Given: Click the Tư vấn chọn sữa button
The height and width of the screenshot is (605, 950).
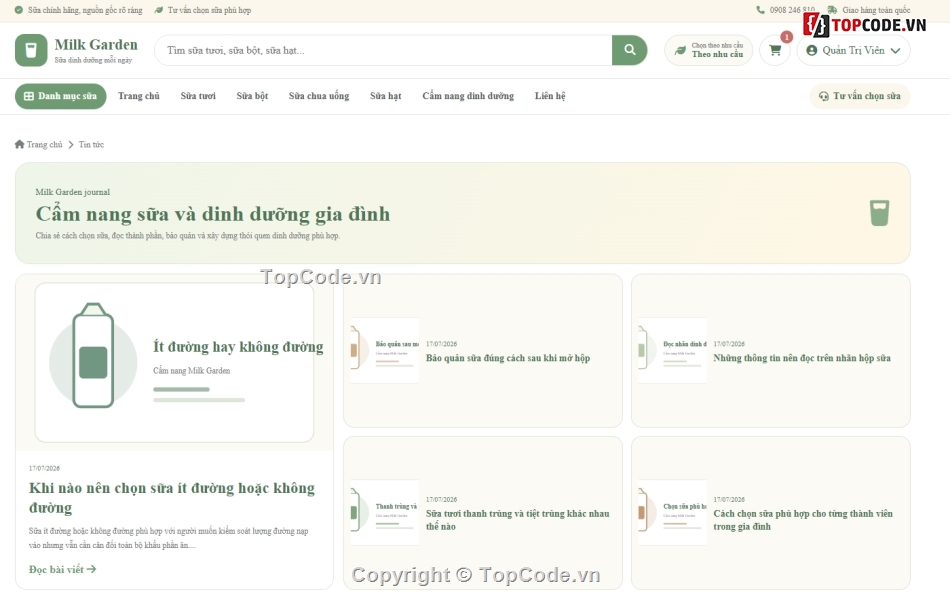Looking at the screenshot, I should click(860, 96).
